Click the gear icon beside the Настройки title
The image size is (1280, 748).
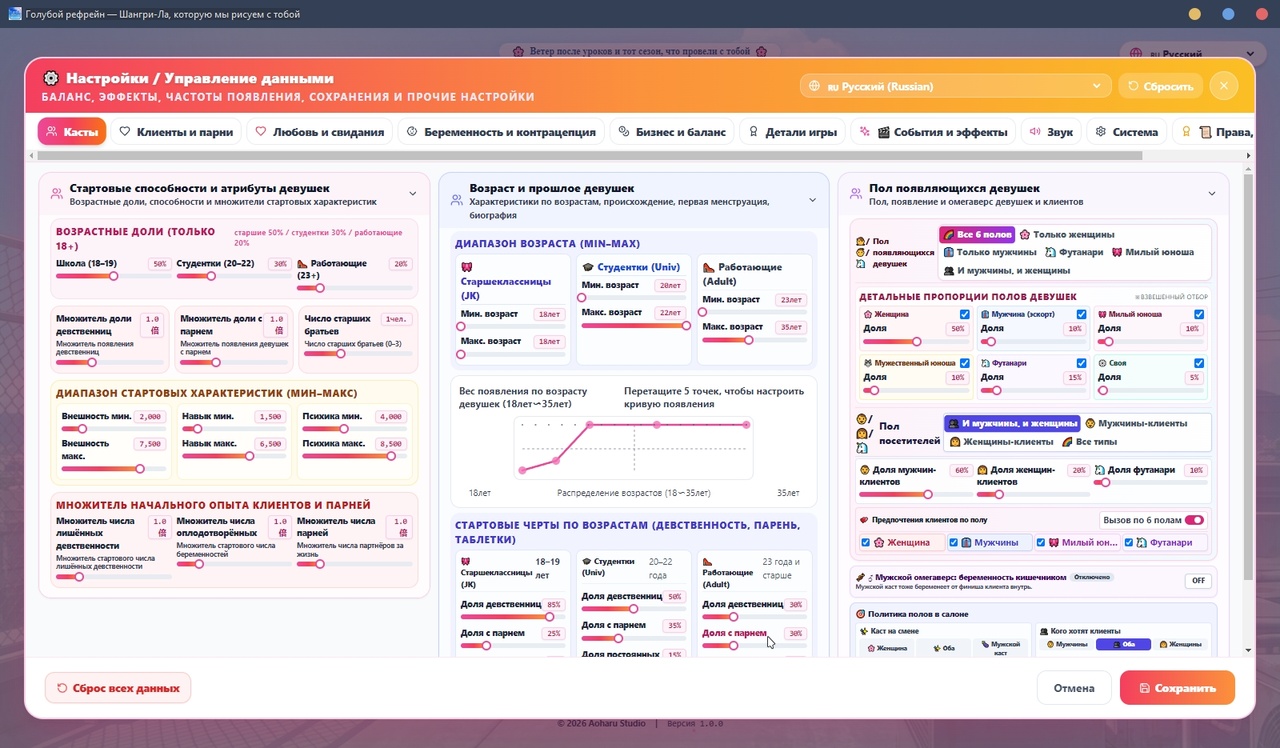click(51, 78)
